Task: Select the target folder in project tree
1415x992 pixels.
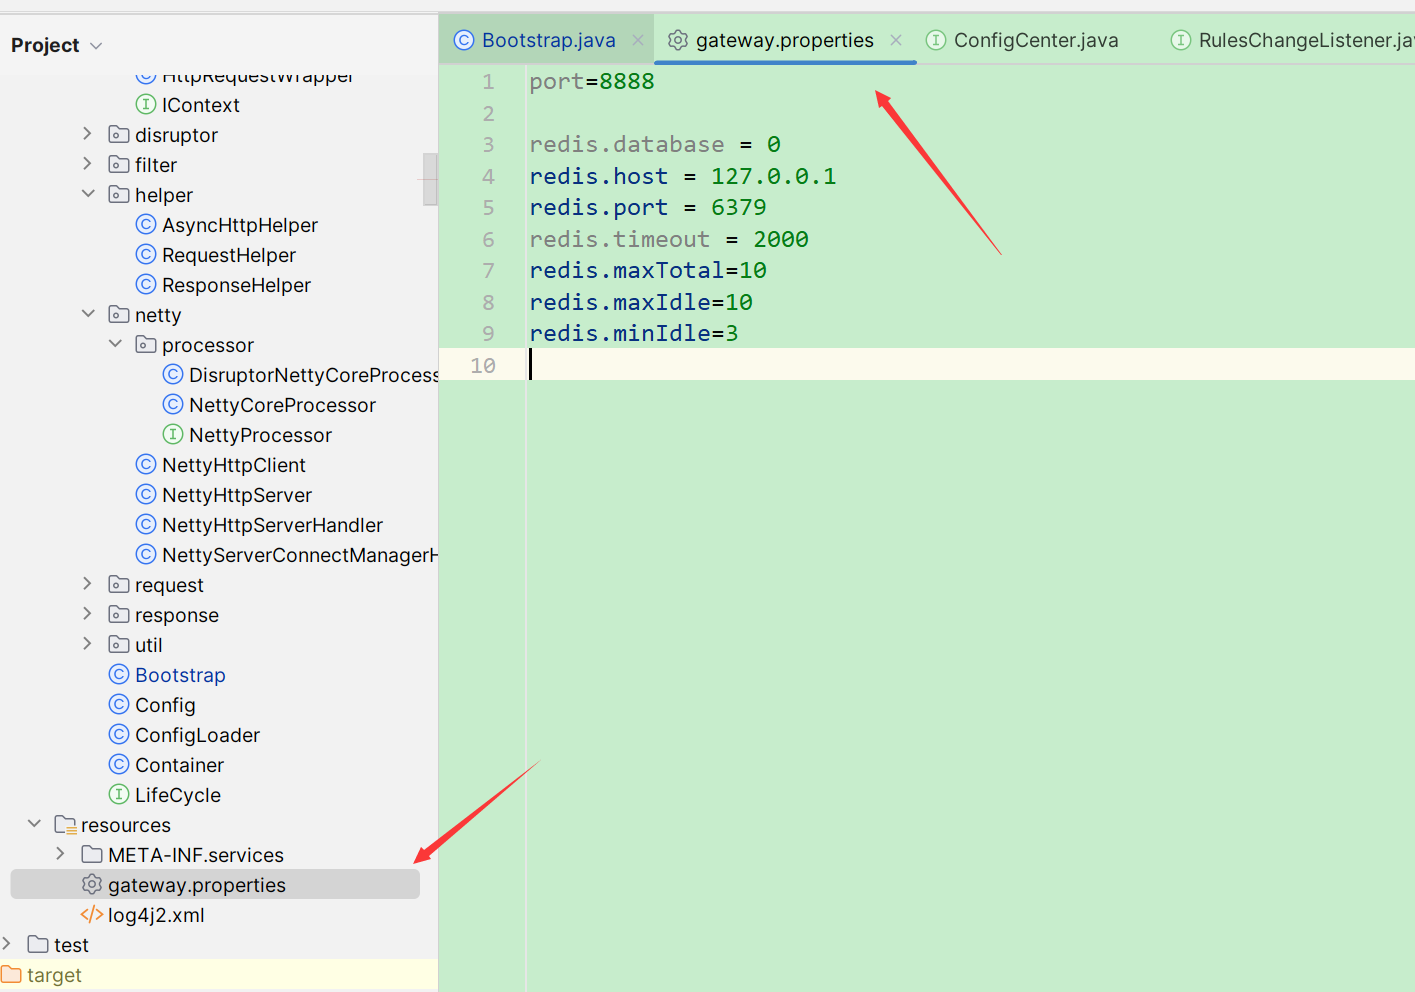Action: (54, 975)
